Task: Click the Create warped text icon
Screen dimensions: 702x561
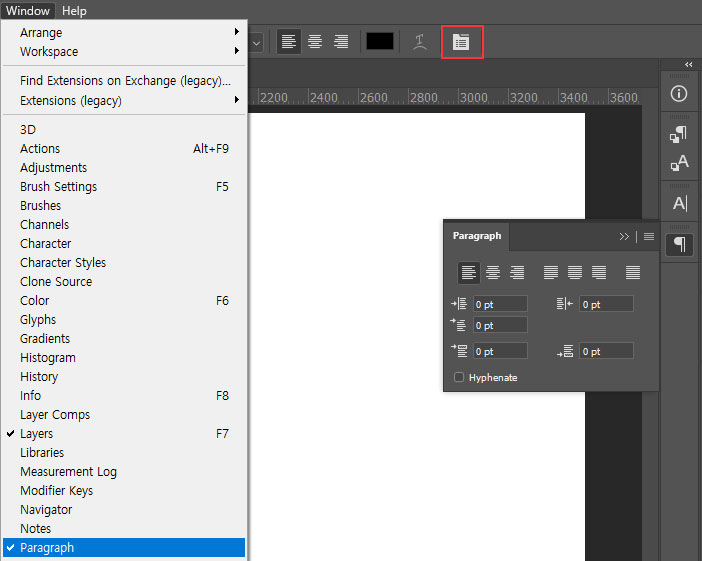Action: point(419,42)
